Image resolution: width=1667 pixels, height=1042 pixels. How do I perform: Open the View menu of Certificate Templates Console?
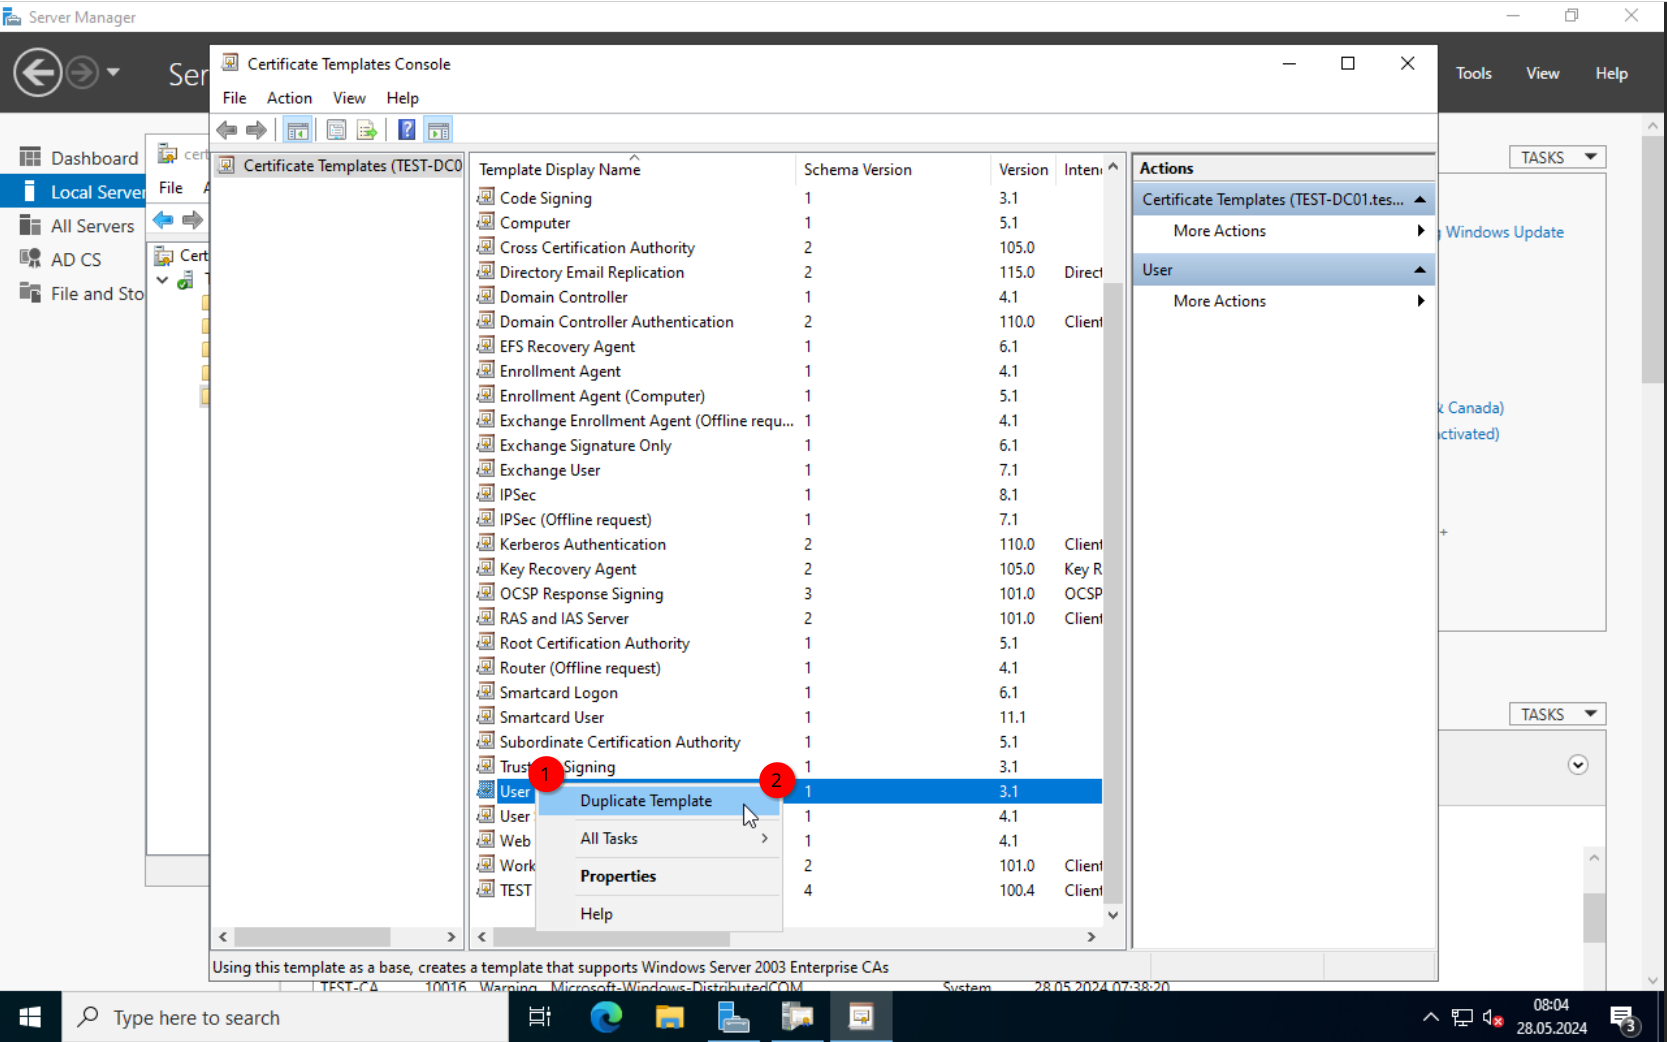[x=349, y=98]
